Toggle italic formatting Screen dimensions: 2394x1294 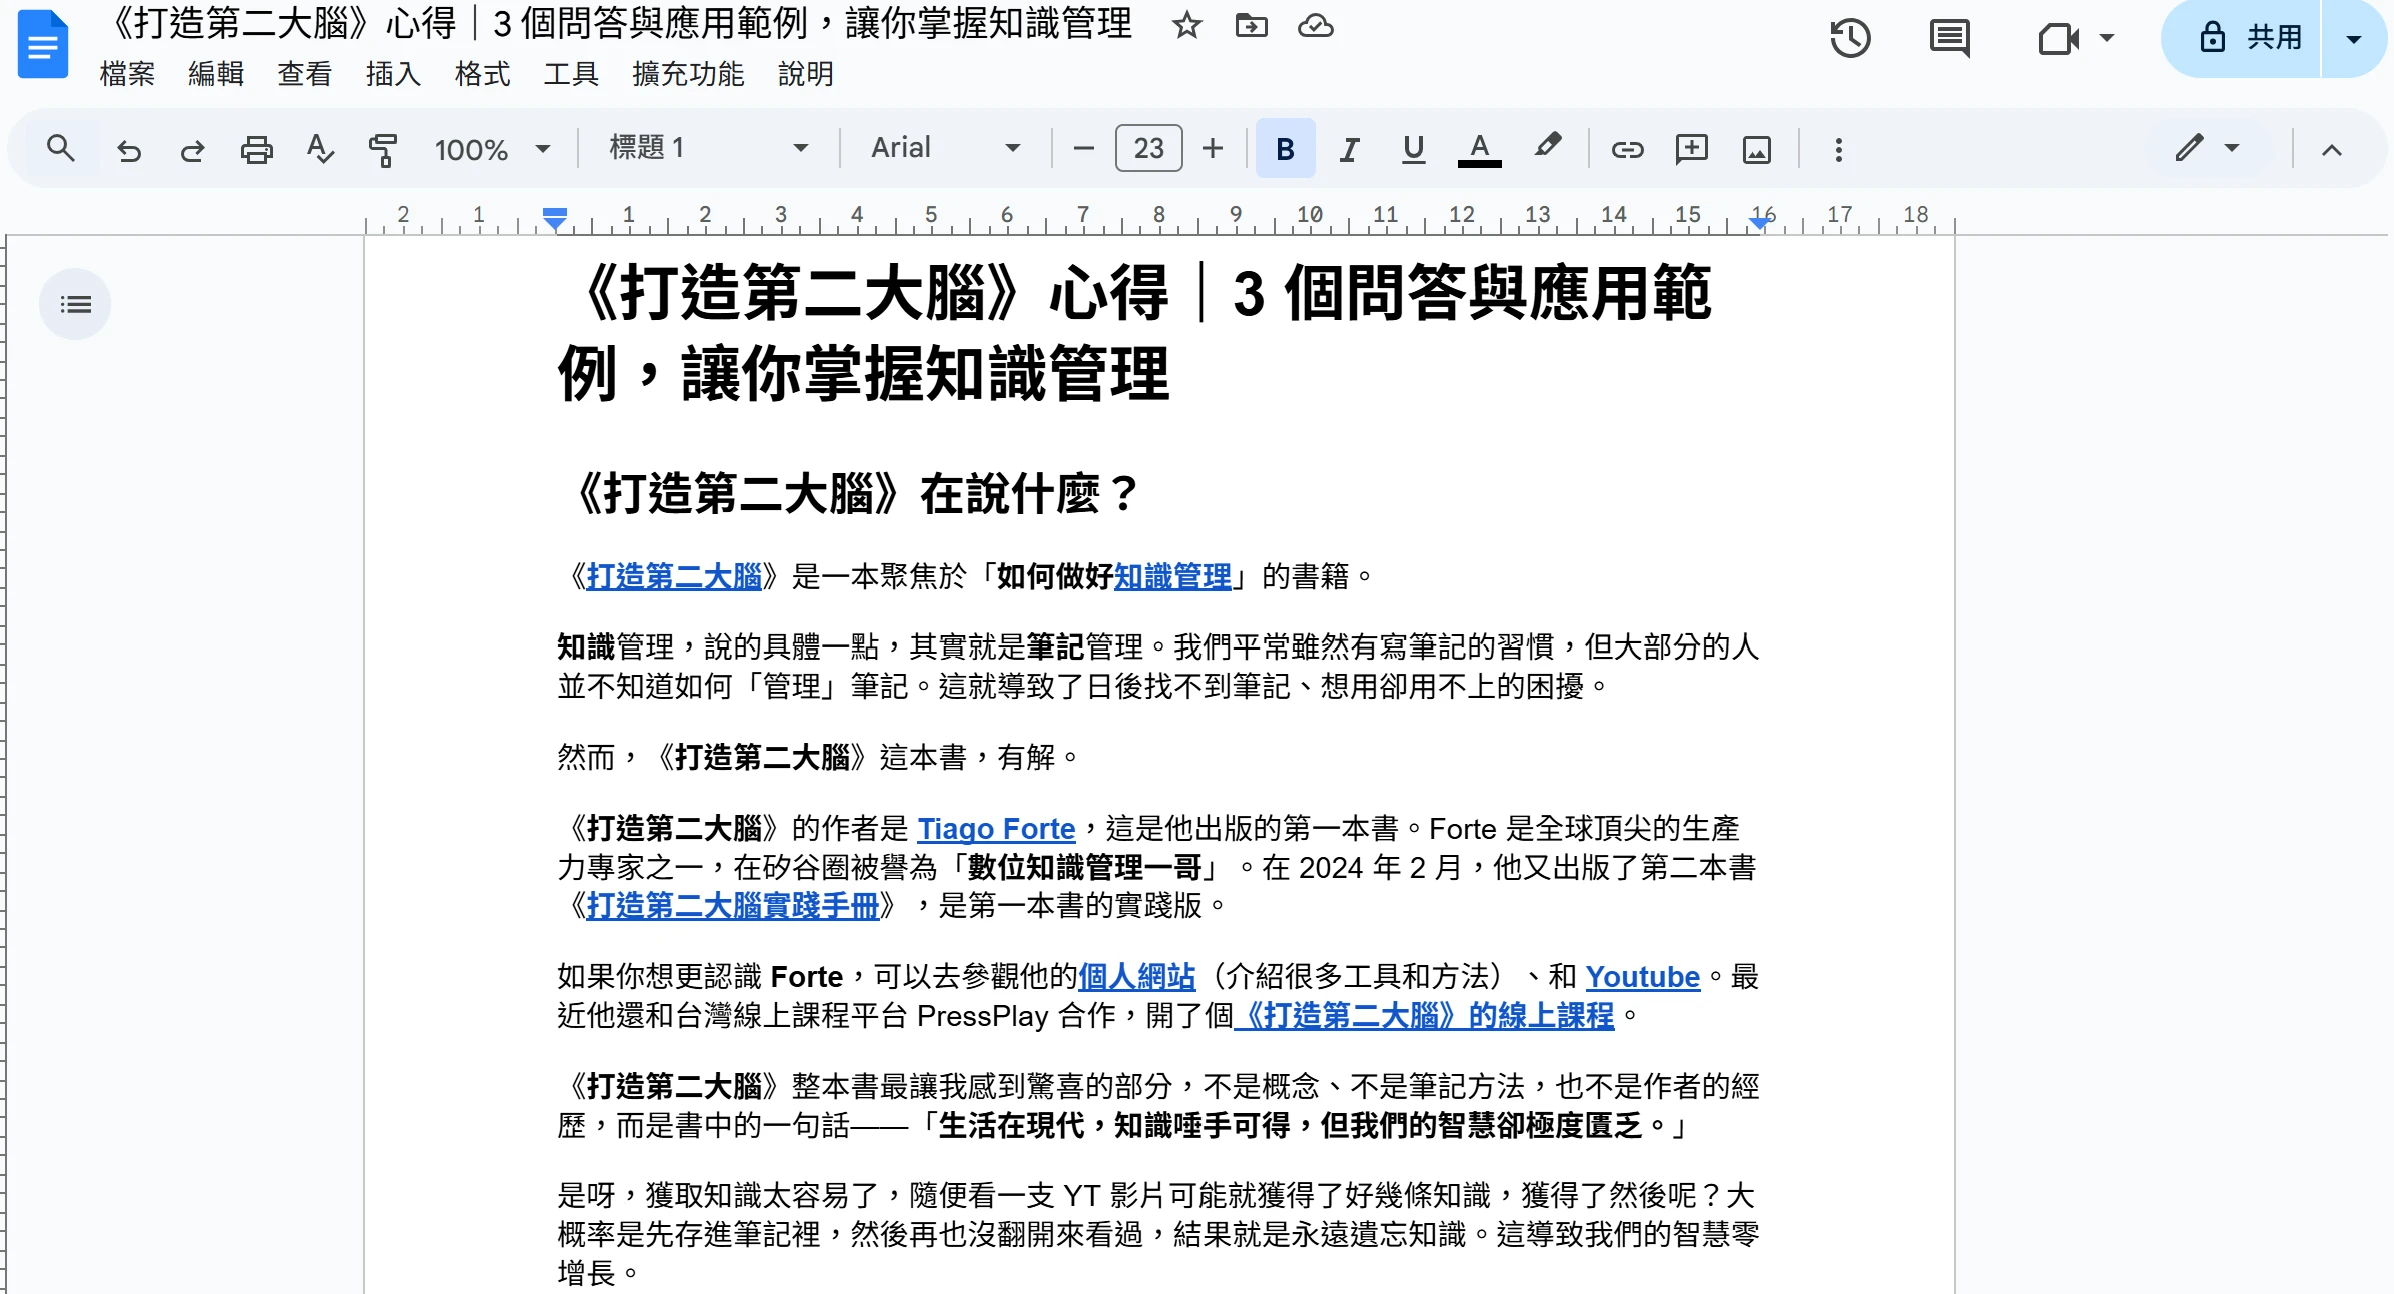click(1349, 150)
